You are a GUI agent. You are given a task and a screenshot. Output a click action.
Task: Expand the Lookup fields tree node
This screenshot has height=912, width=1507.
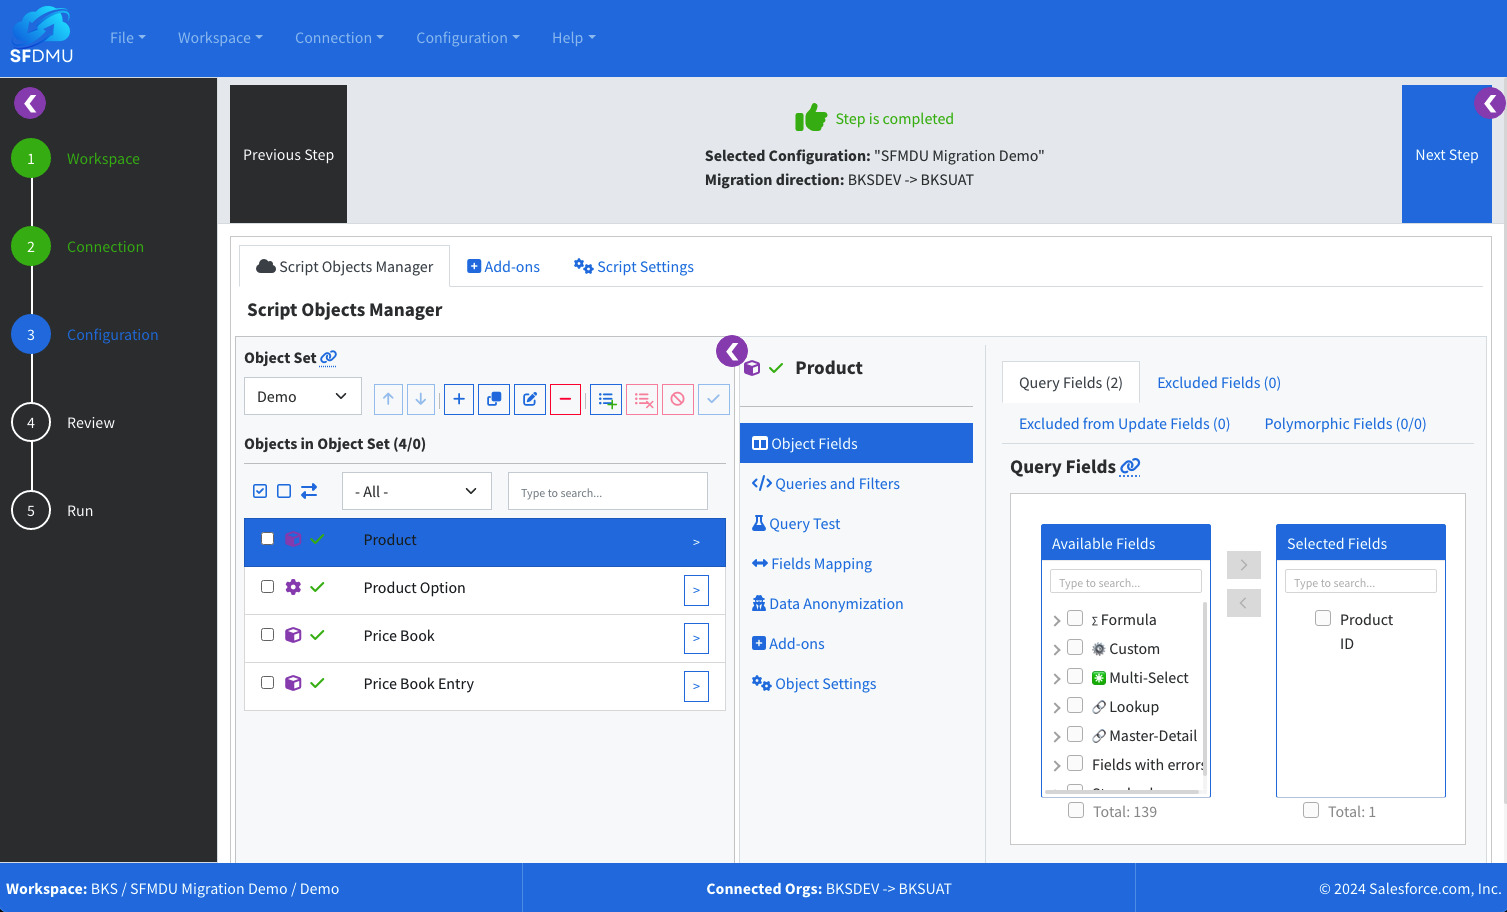pos(1057,708)
